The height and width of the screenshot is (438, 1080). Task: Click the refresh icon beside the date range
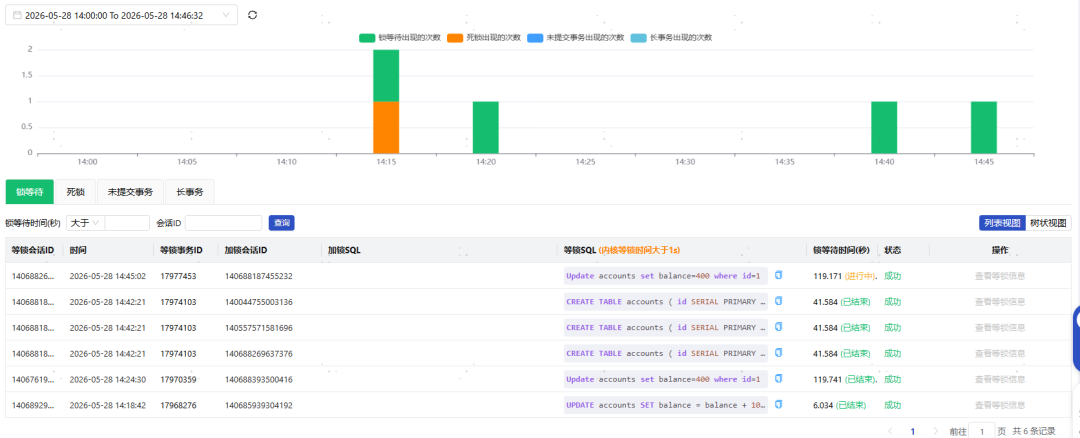tap(253, 15)
